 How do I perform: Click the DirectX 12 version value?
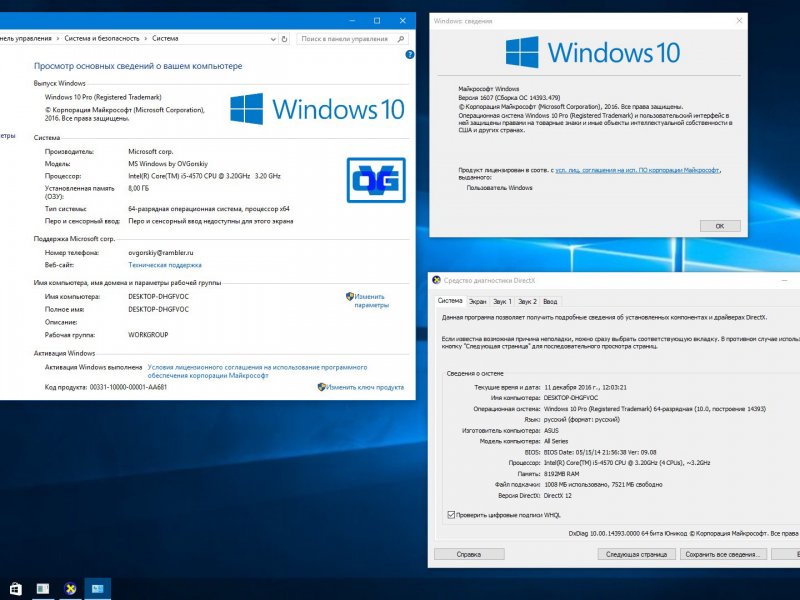[558, 495]
